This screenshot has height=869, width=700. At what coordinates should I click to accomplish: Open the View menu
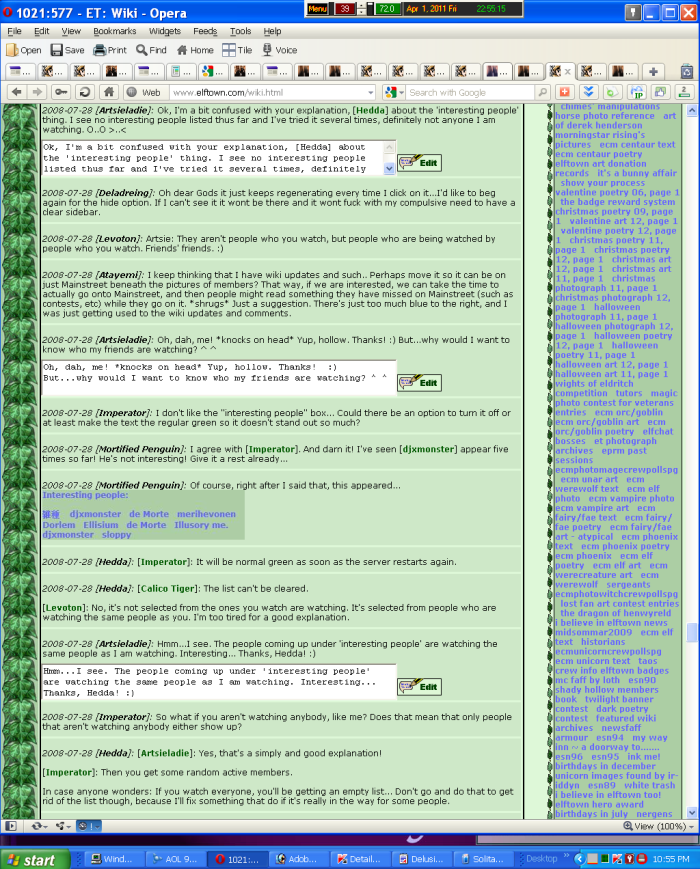coord(71,31)
